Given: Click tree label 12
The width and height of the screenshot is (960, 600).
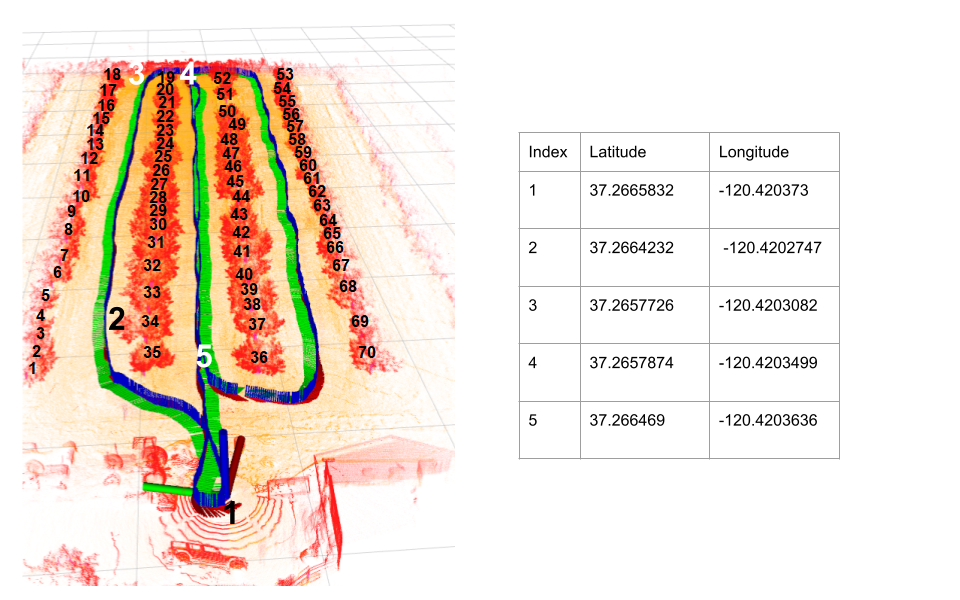Looking at the screenshot, I should 89,159.
